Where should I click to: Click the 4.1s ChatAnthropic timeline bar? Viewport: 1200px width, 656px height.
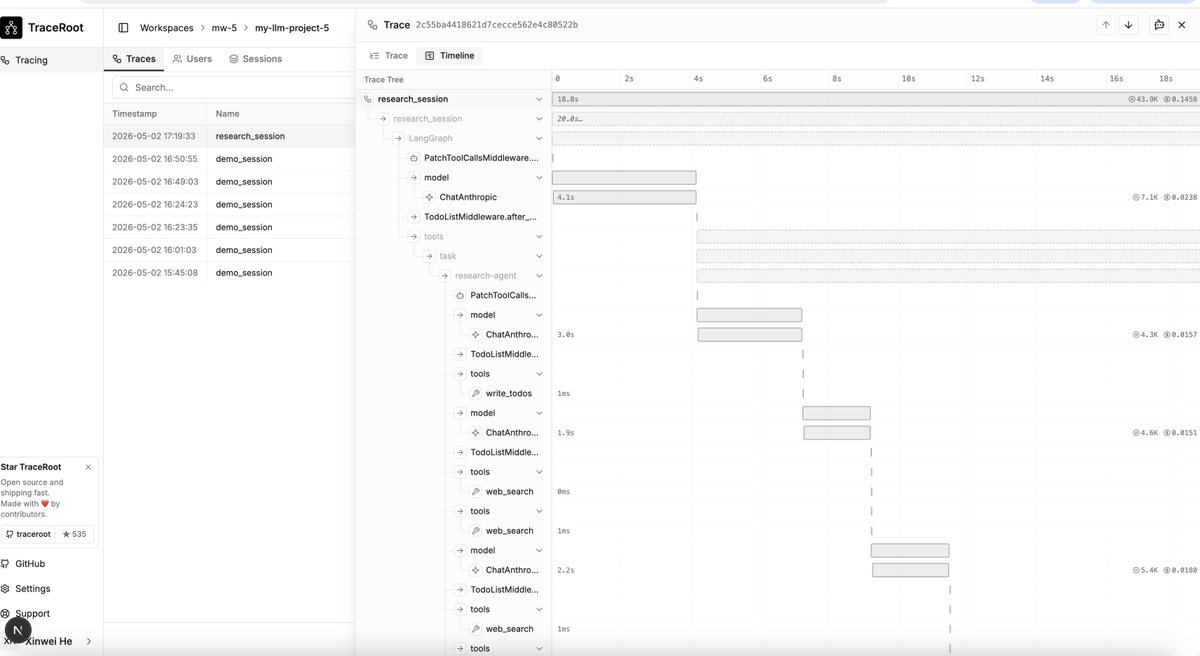pos(624,197)
